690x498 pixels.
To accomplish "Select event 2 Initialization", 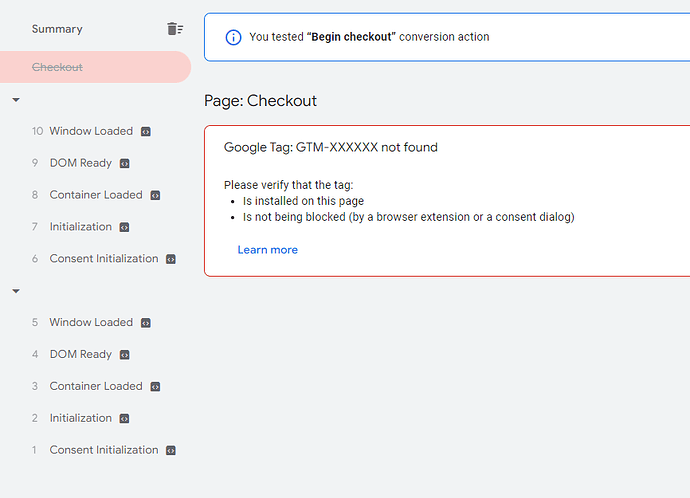I will (x=80, y=418).
